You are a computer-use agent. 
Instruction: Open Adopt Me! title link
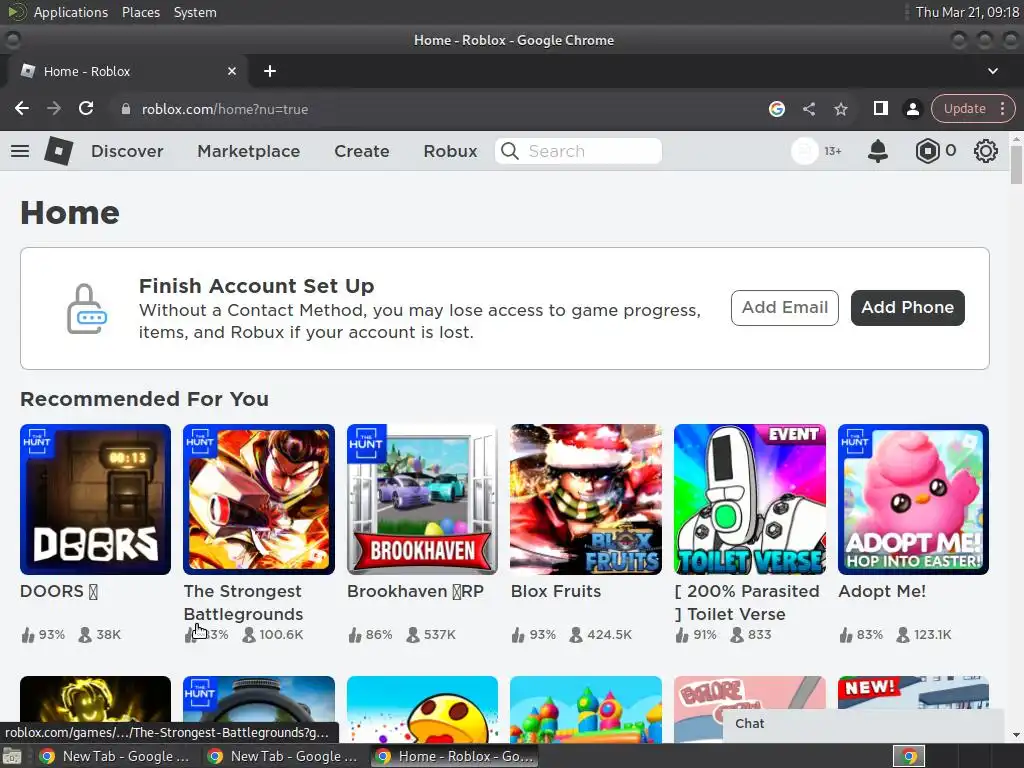pos(882,592)
